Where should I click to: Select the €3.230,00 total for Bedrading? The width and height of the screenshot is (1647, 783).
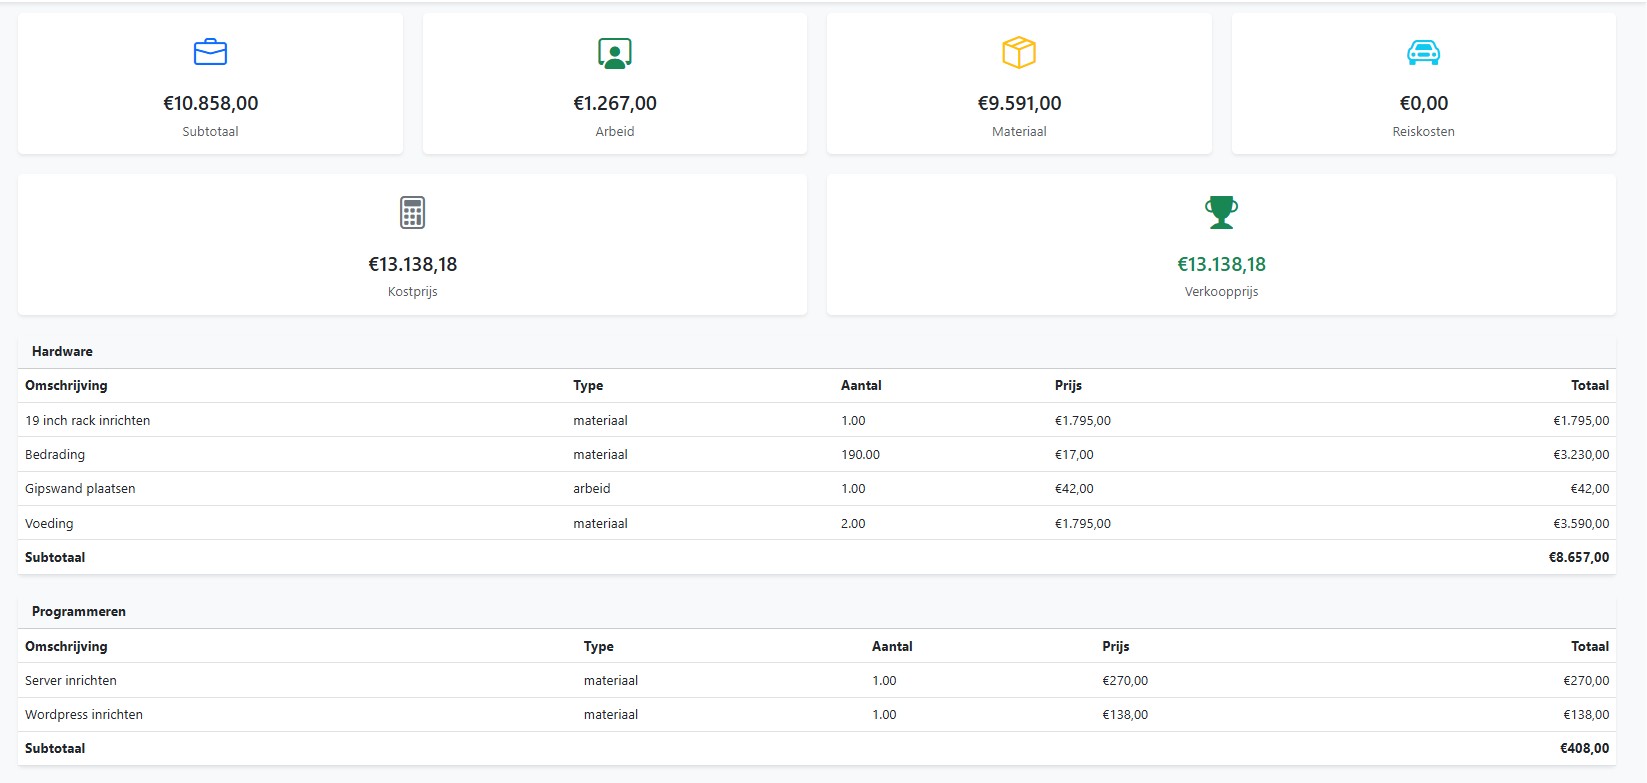[1581, 455]
